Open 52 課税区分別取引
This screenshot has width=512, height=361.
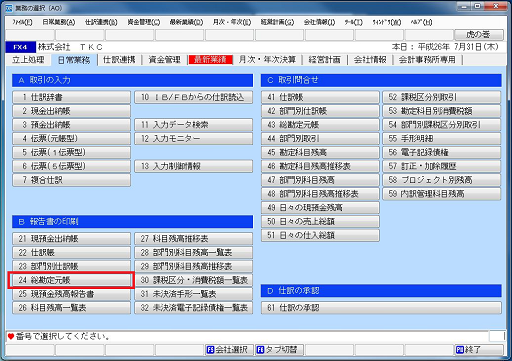(442, 97)
